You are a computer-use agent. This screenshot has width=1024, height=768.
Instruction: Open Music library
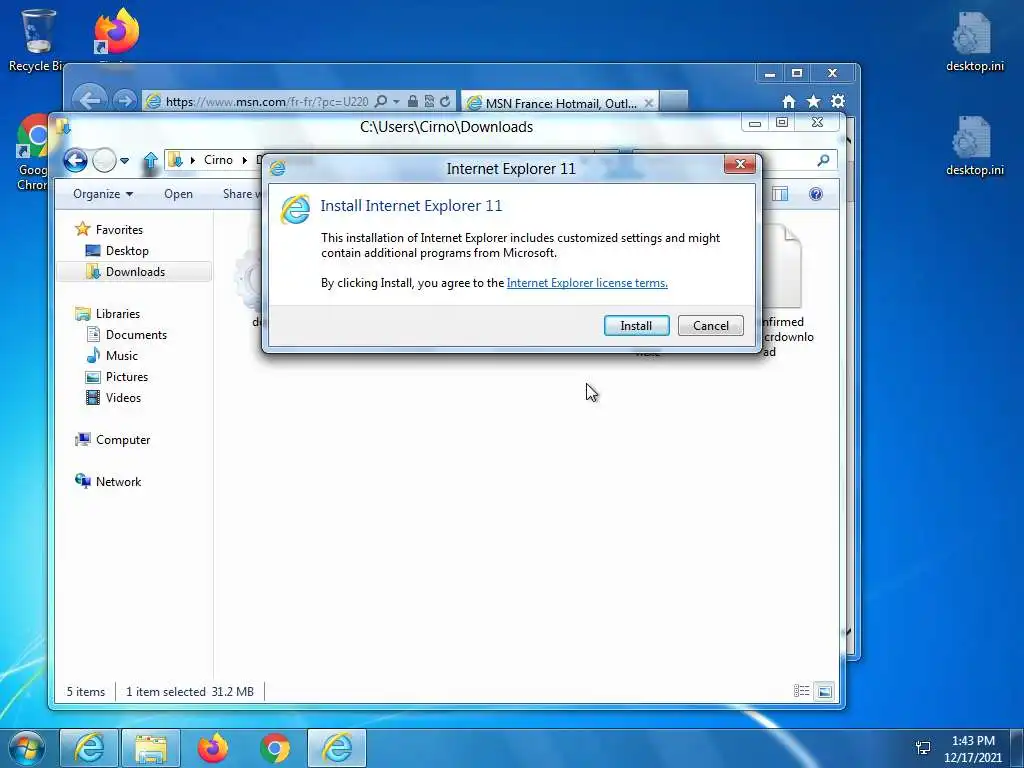click(x=121, y=355)
